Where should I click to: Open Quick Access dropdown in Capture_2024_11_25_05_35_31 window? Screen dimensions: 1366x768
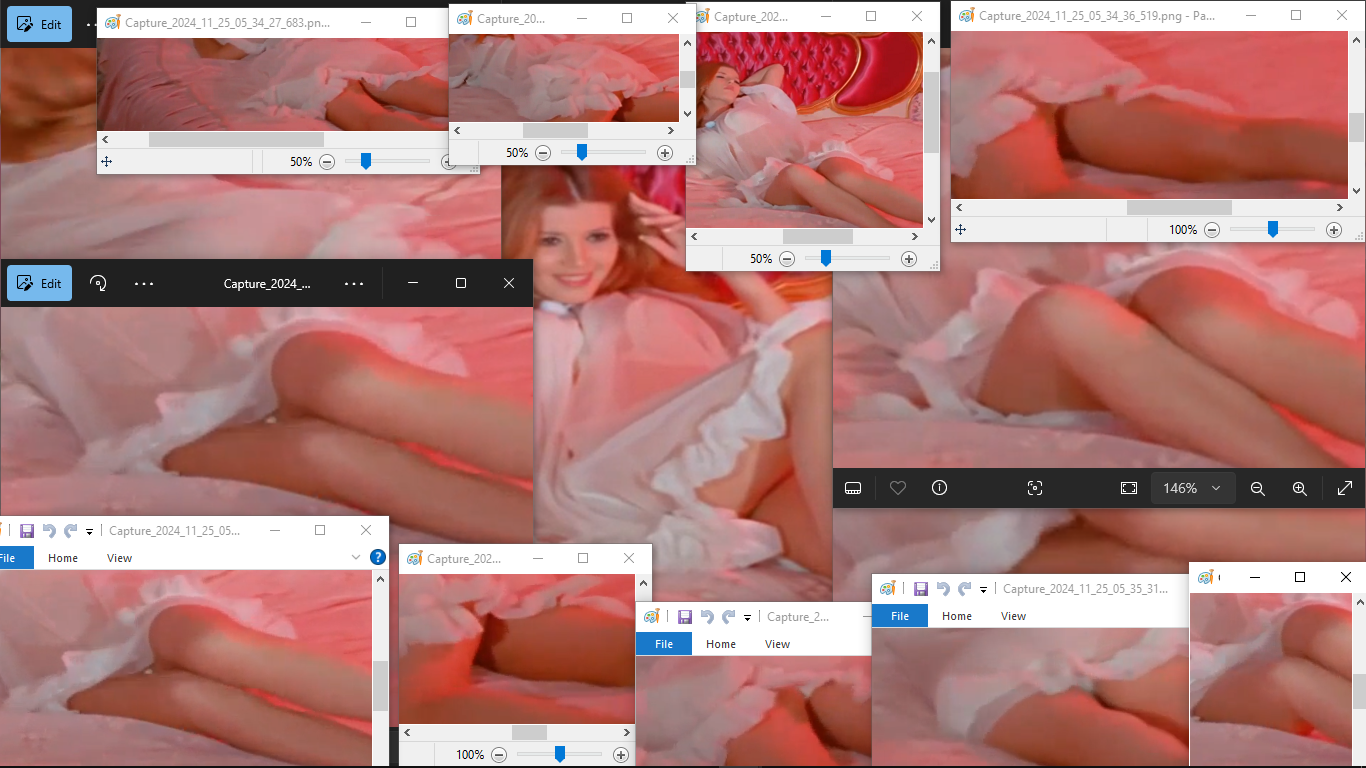pyautogui.click(x=984, y=590)
